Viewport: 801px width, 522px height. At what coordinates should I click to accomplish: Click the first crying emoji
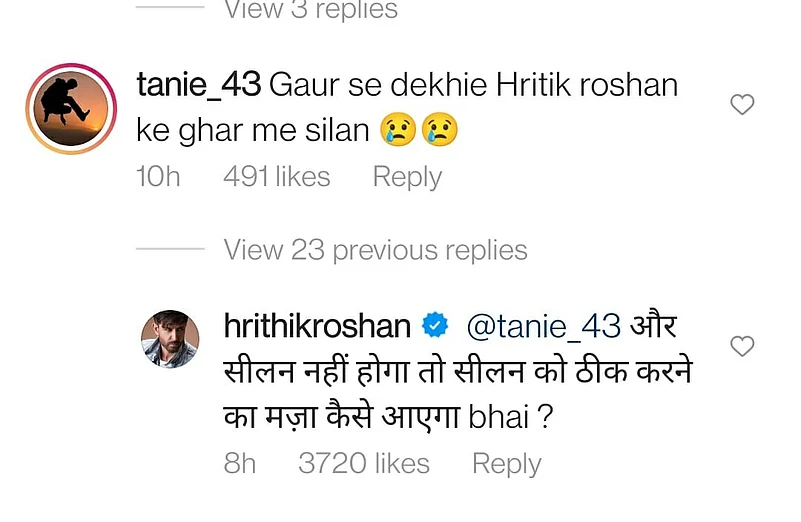tap(399, 132)
